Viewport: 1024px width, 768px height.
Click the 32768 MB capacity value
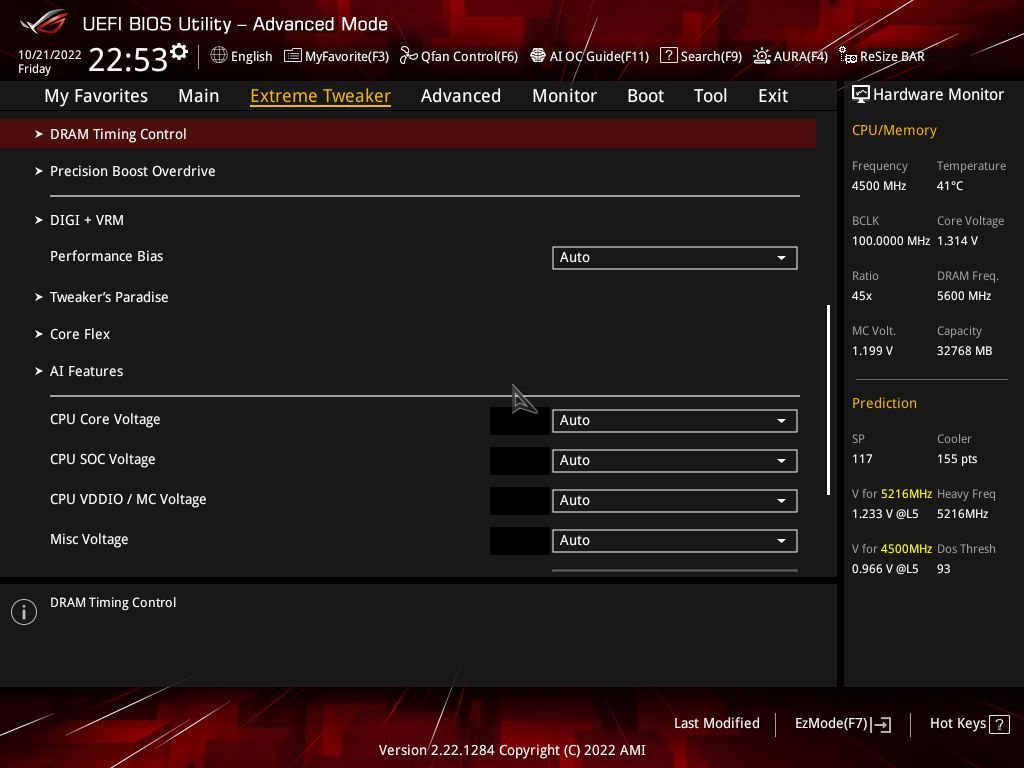point(965,351)
